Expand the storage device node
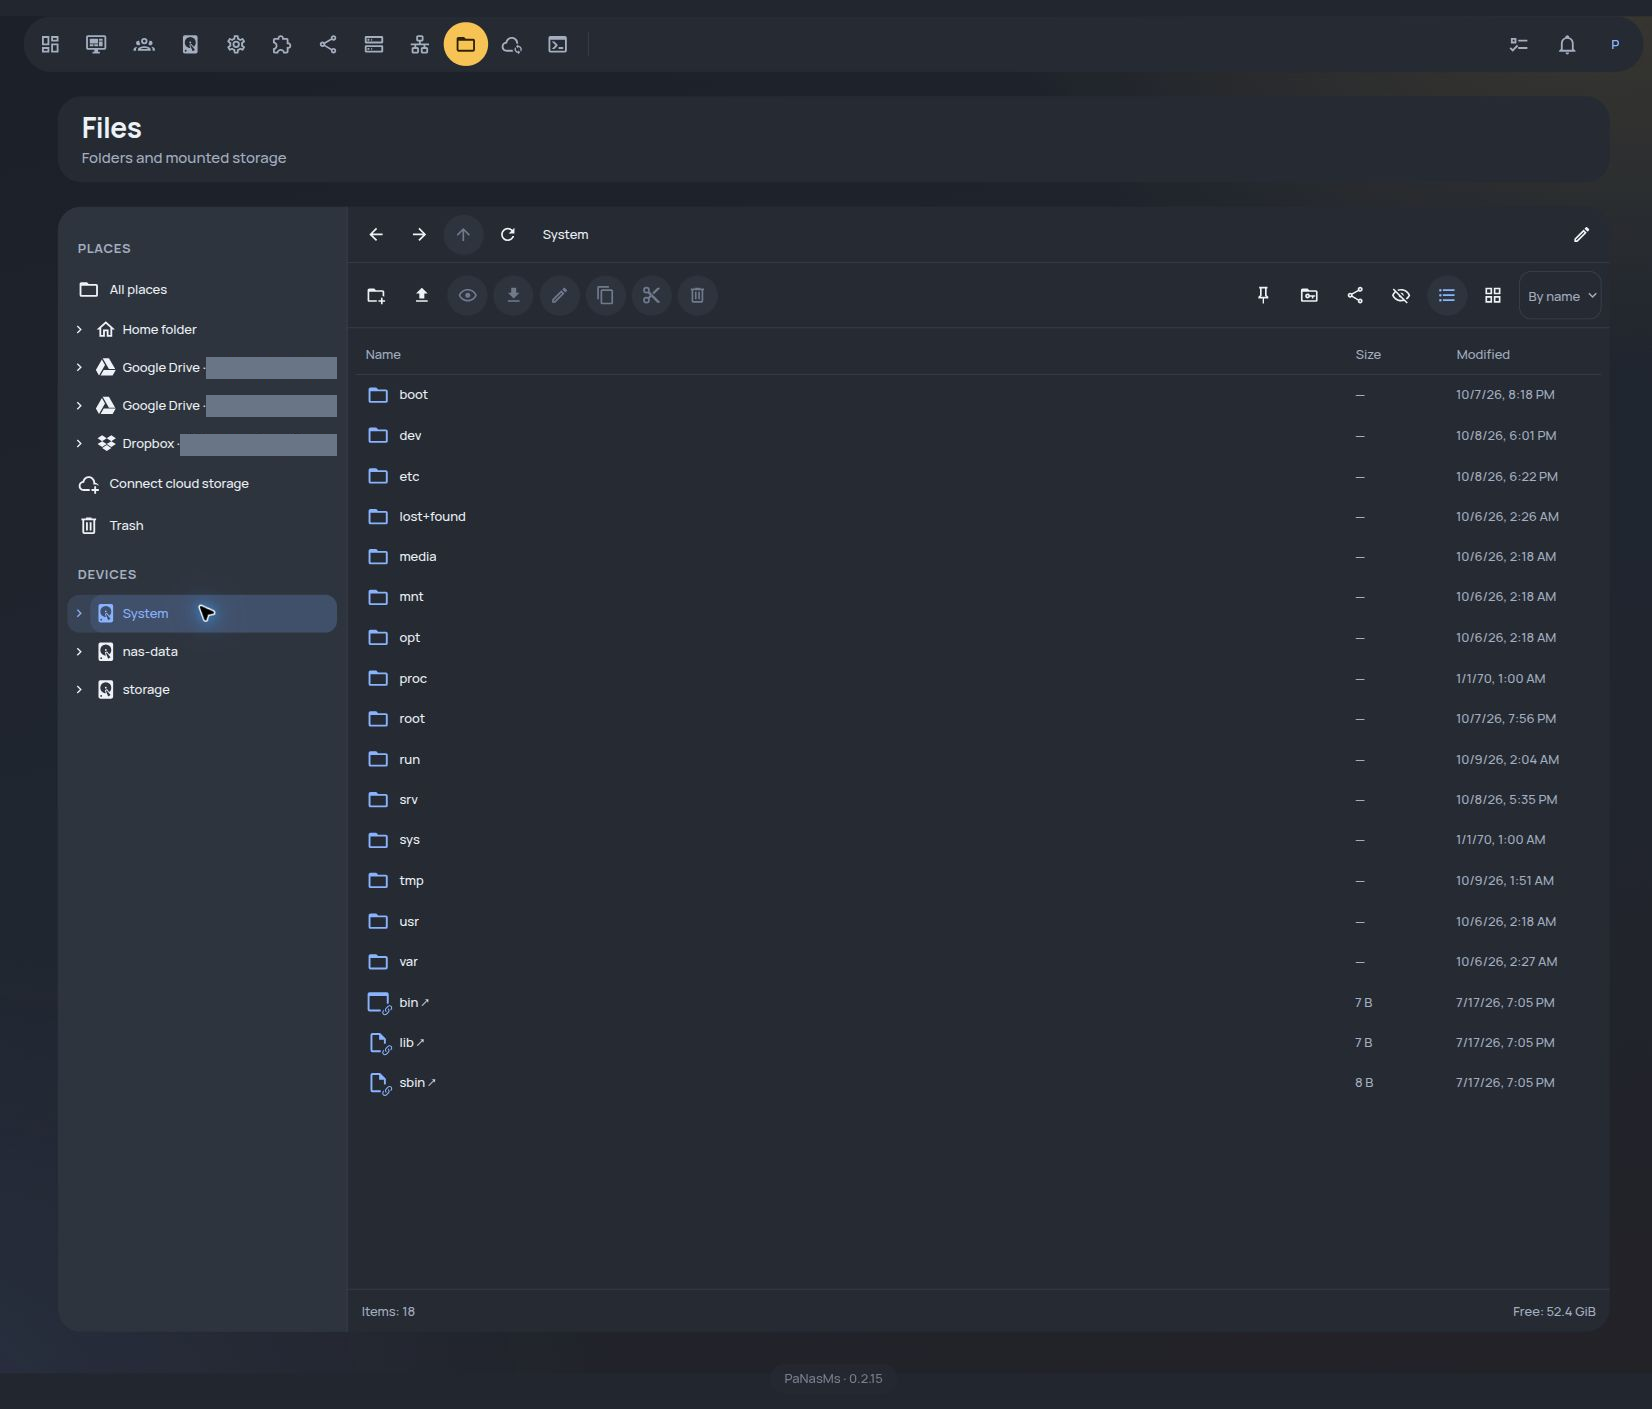Screen dimensions: 1652x1409 (x=79, y=689)
